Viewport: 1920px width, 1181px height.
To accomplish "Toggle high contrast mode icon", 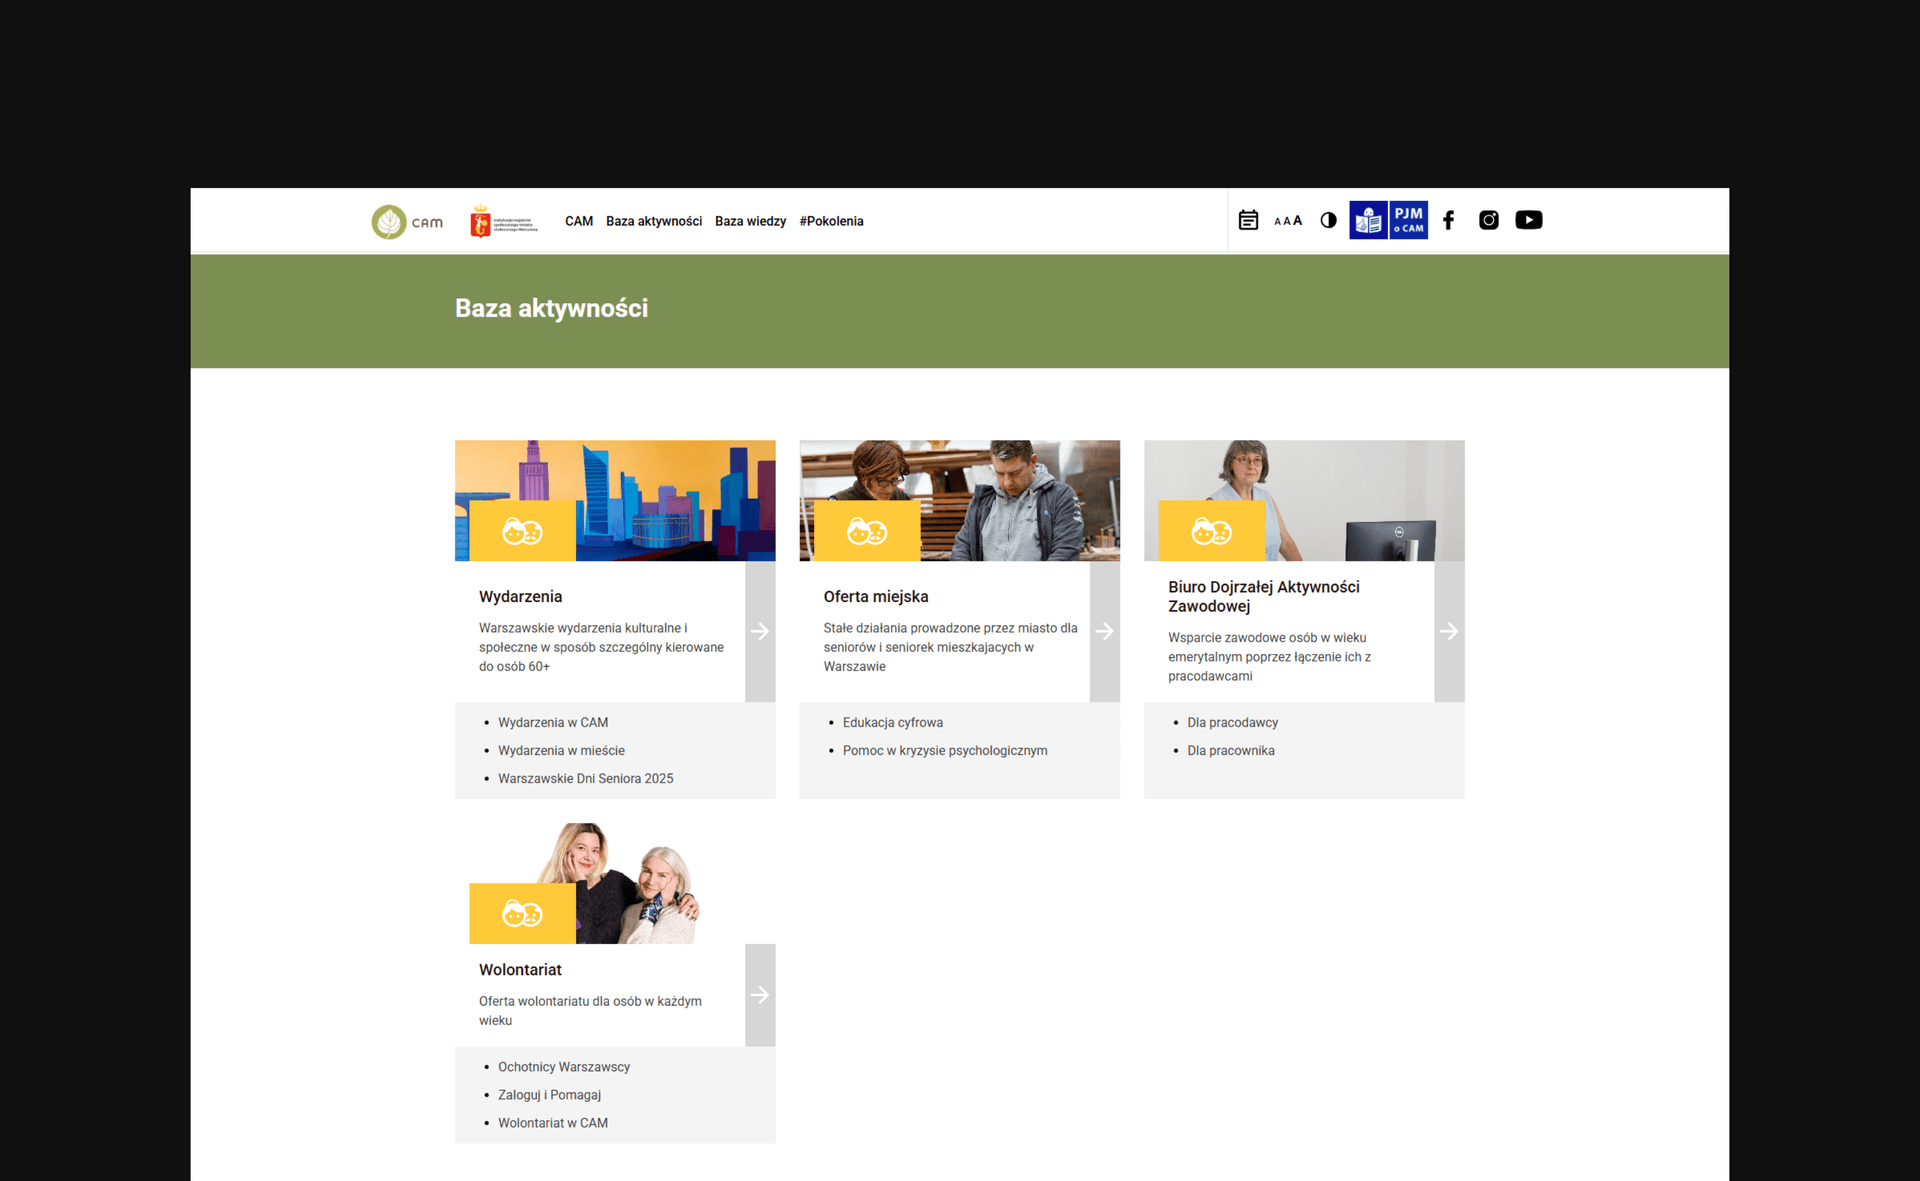I will pos(1328,220).
